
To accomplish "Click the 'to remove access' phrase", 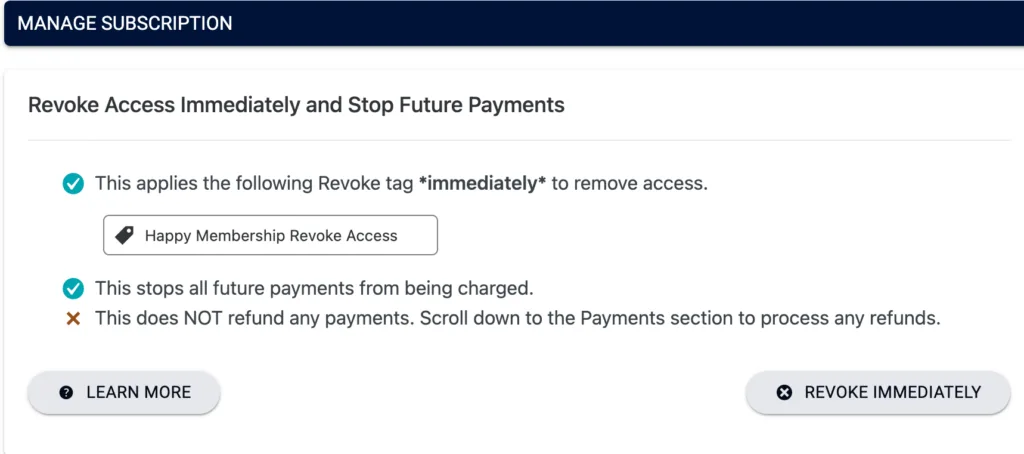I will click(x=629, y=184).
